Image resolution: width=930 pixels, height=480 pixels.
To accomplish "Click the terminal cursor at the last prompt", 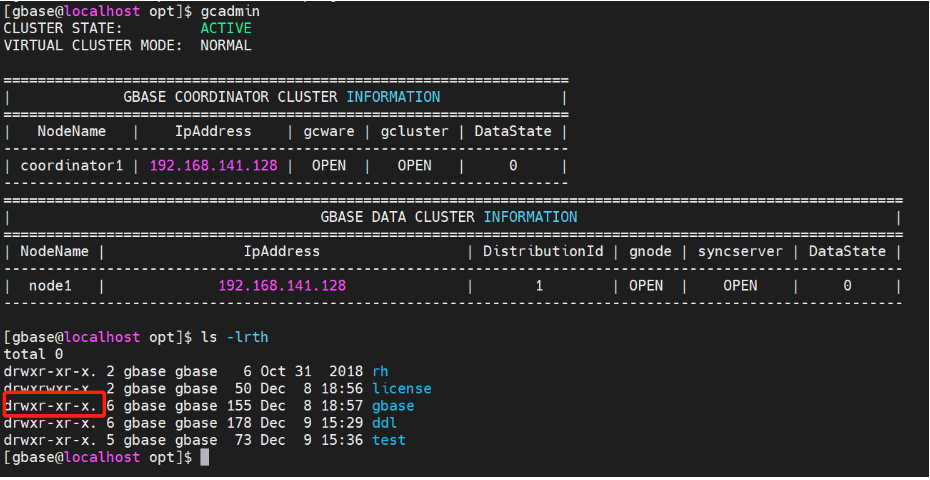I will (x=205, y=457).
